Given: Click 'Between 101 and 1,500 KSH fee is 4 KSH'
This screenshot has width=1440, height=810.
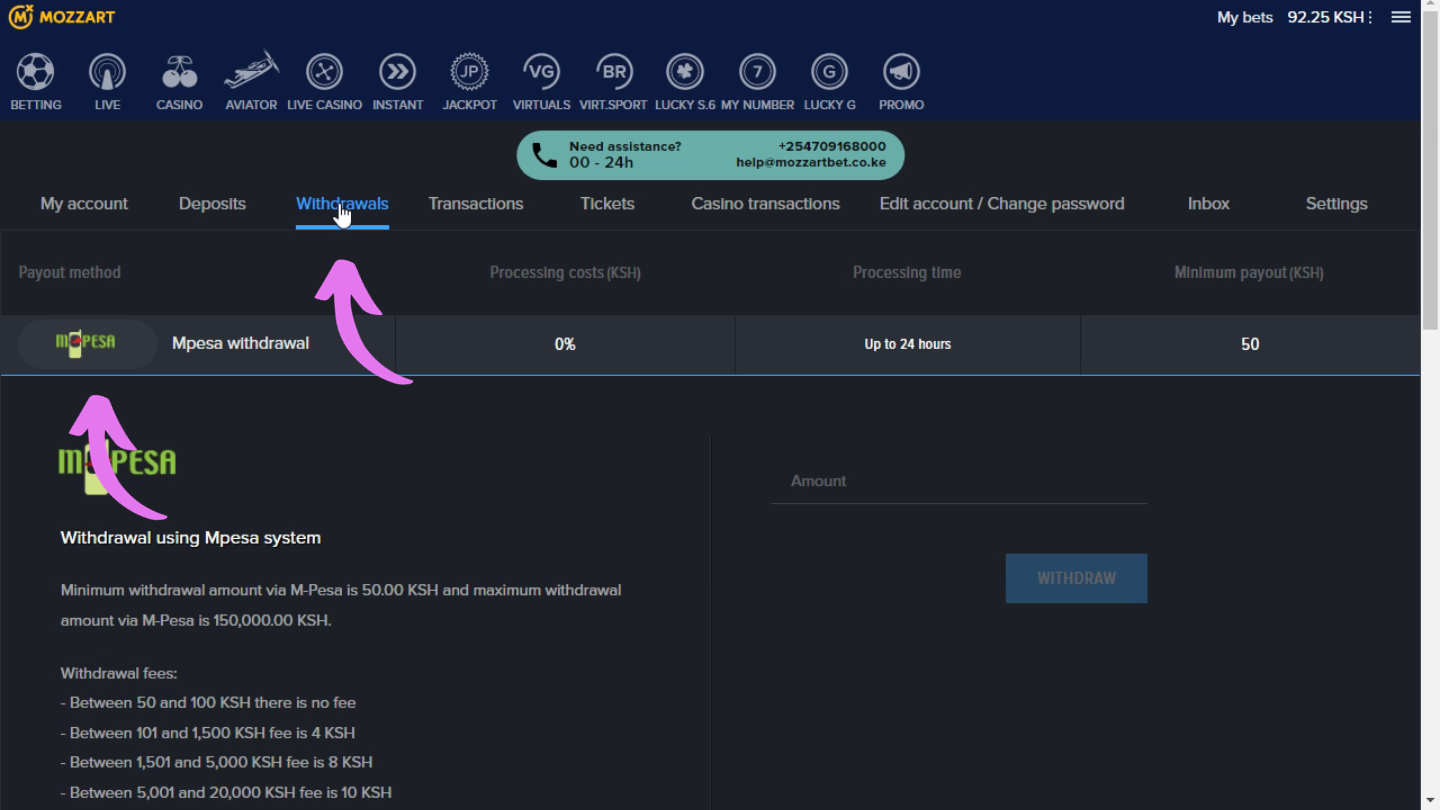Looking at the screenshot, I should click(x=208, y=733).
